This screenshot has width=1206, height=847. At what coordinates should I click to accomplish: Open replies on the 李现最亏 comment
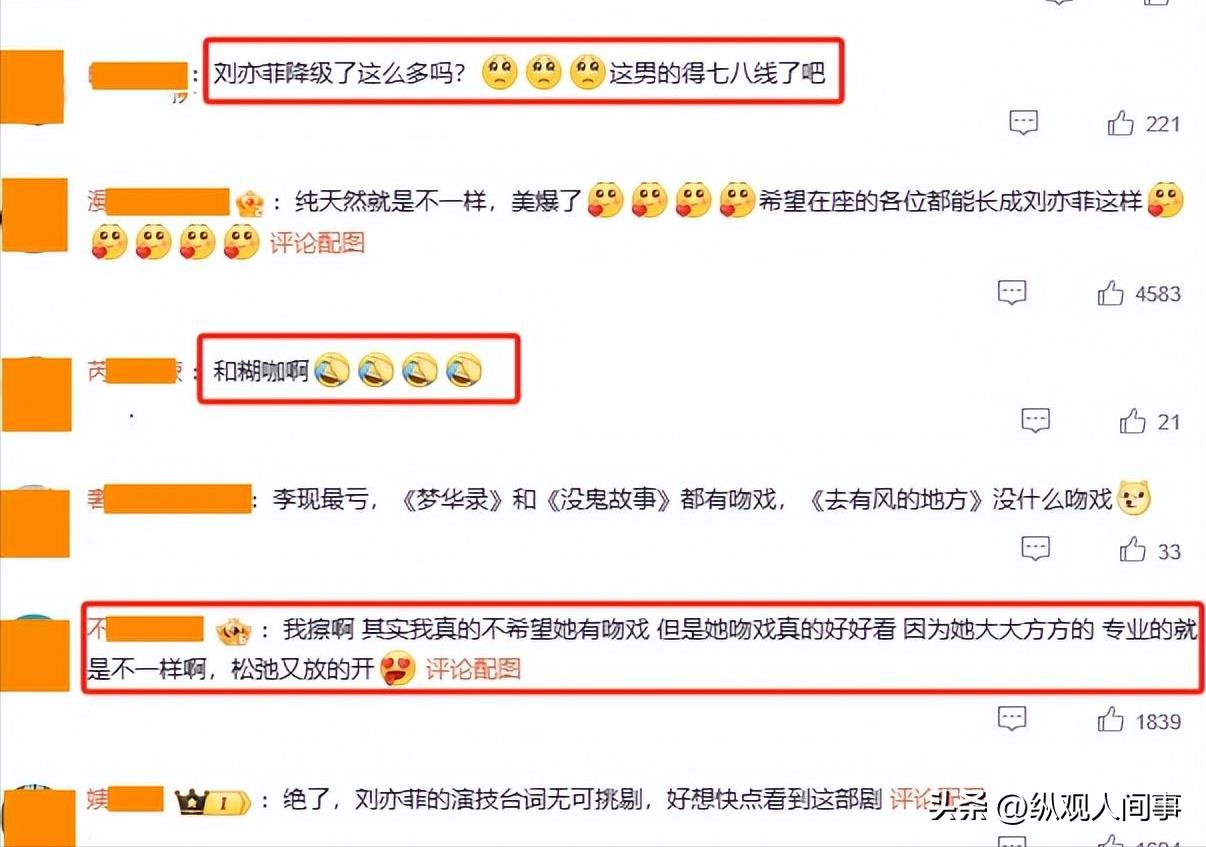[x=1035, y=548]
